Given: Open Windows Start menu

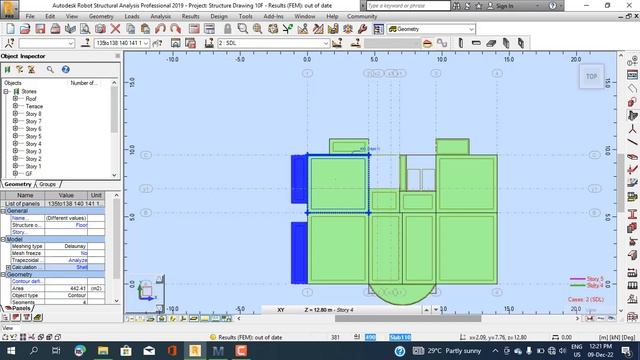Looking at the screenshot, I should [11, 351].
